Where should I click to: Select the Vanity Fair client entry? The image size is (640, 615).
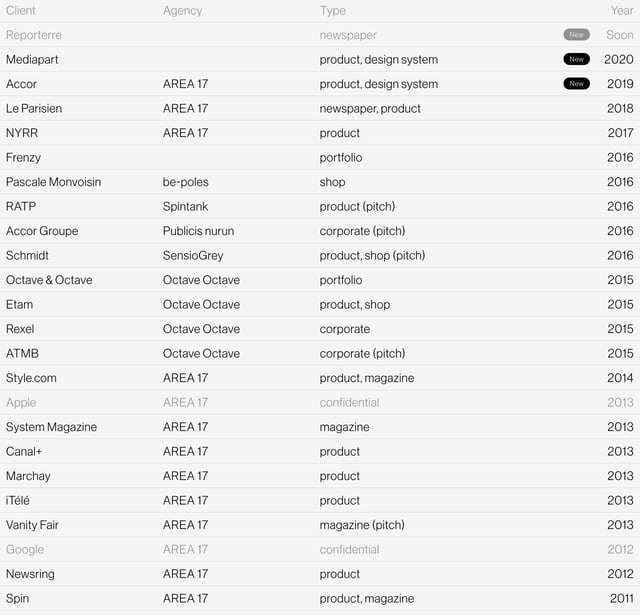point(32,525)
